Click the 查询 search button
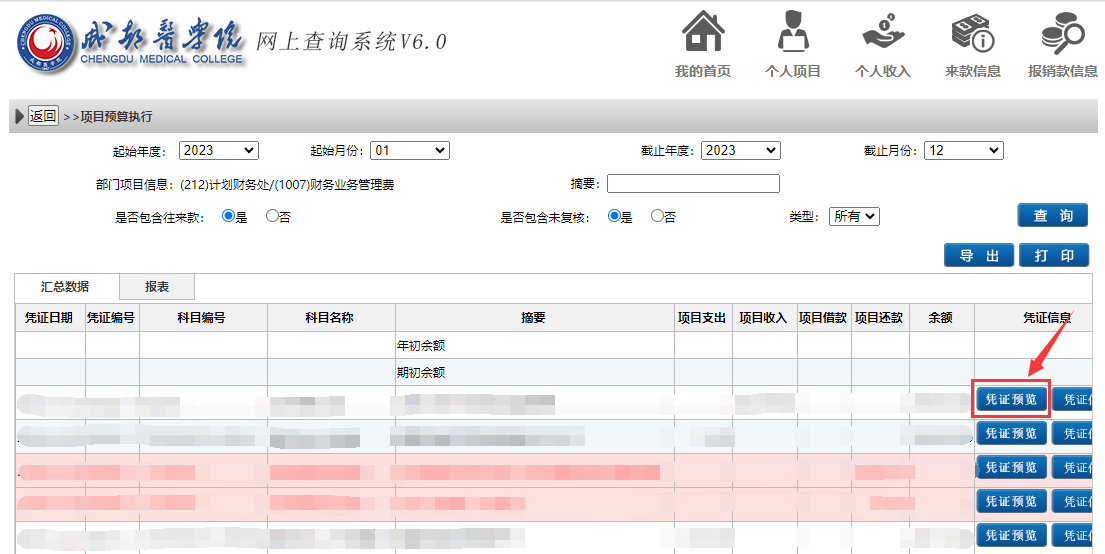This screenshot has height=554, width=1105. 1052,216
